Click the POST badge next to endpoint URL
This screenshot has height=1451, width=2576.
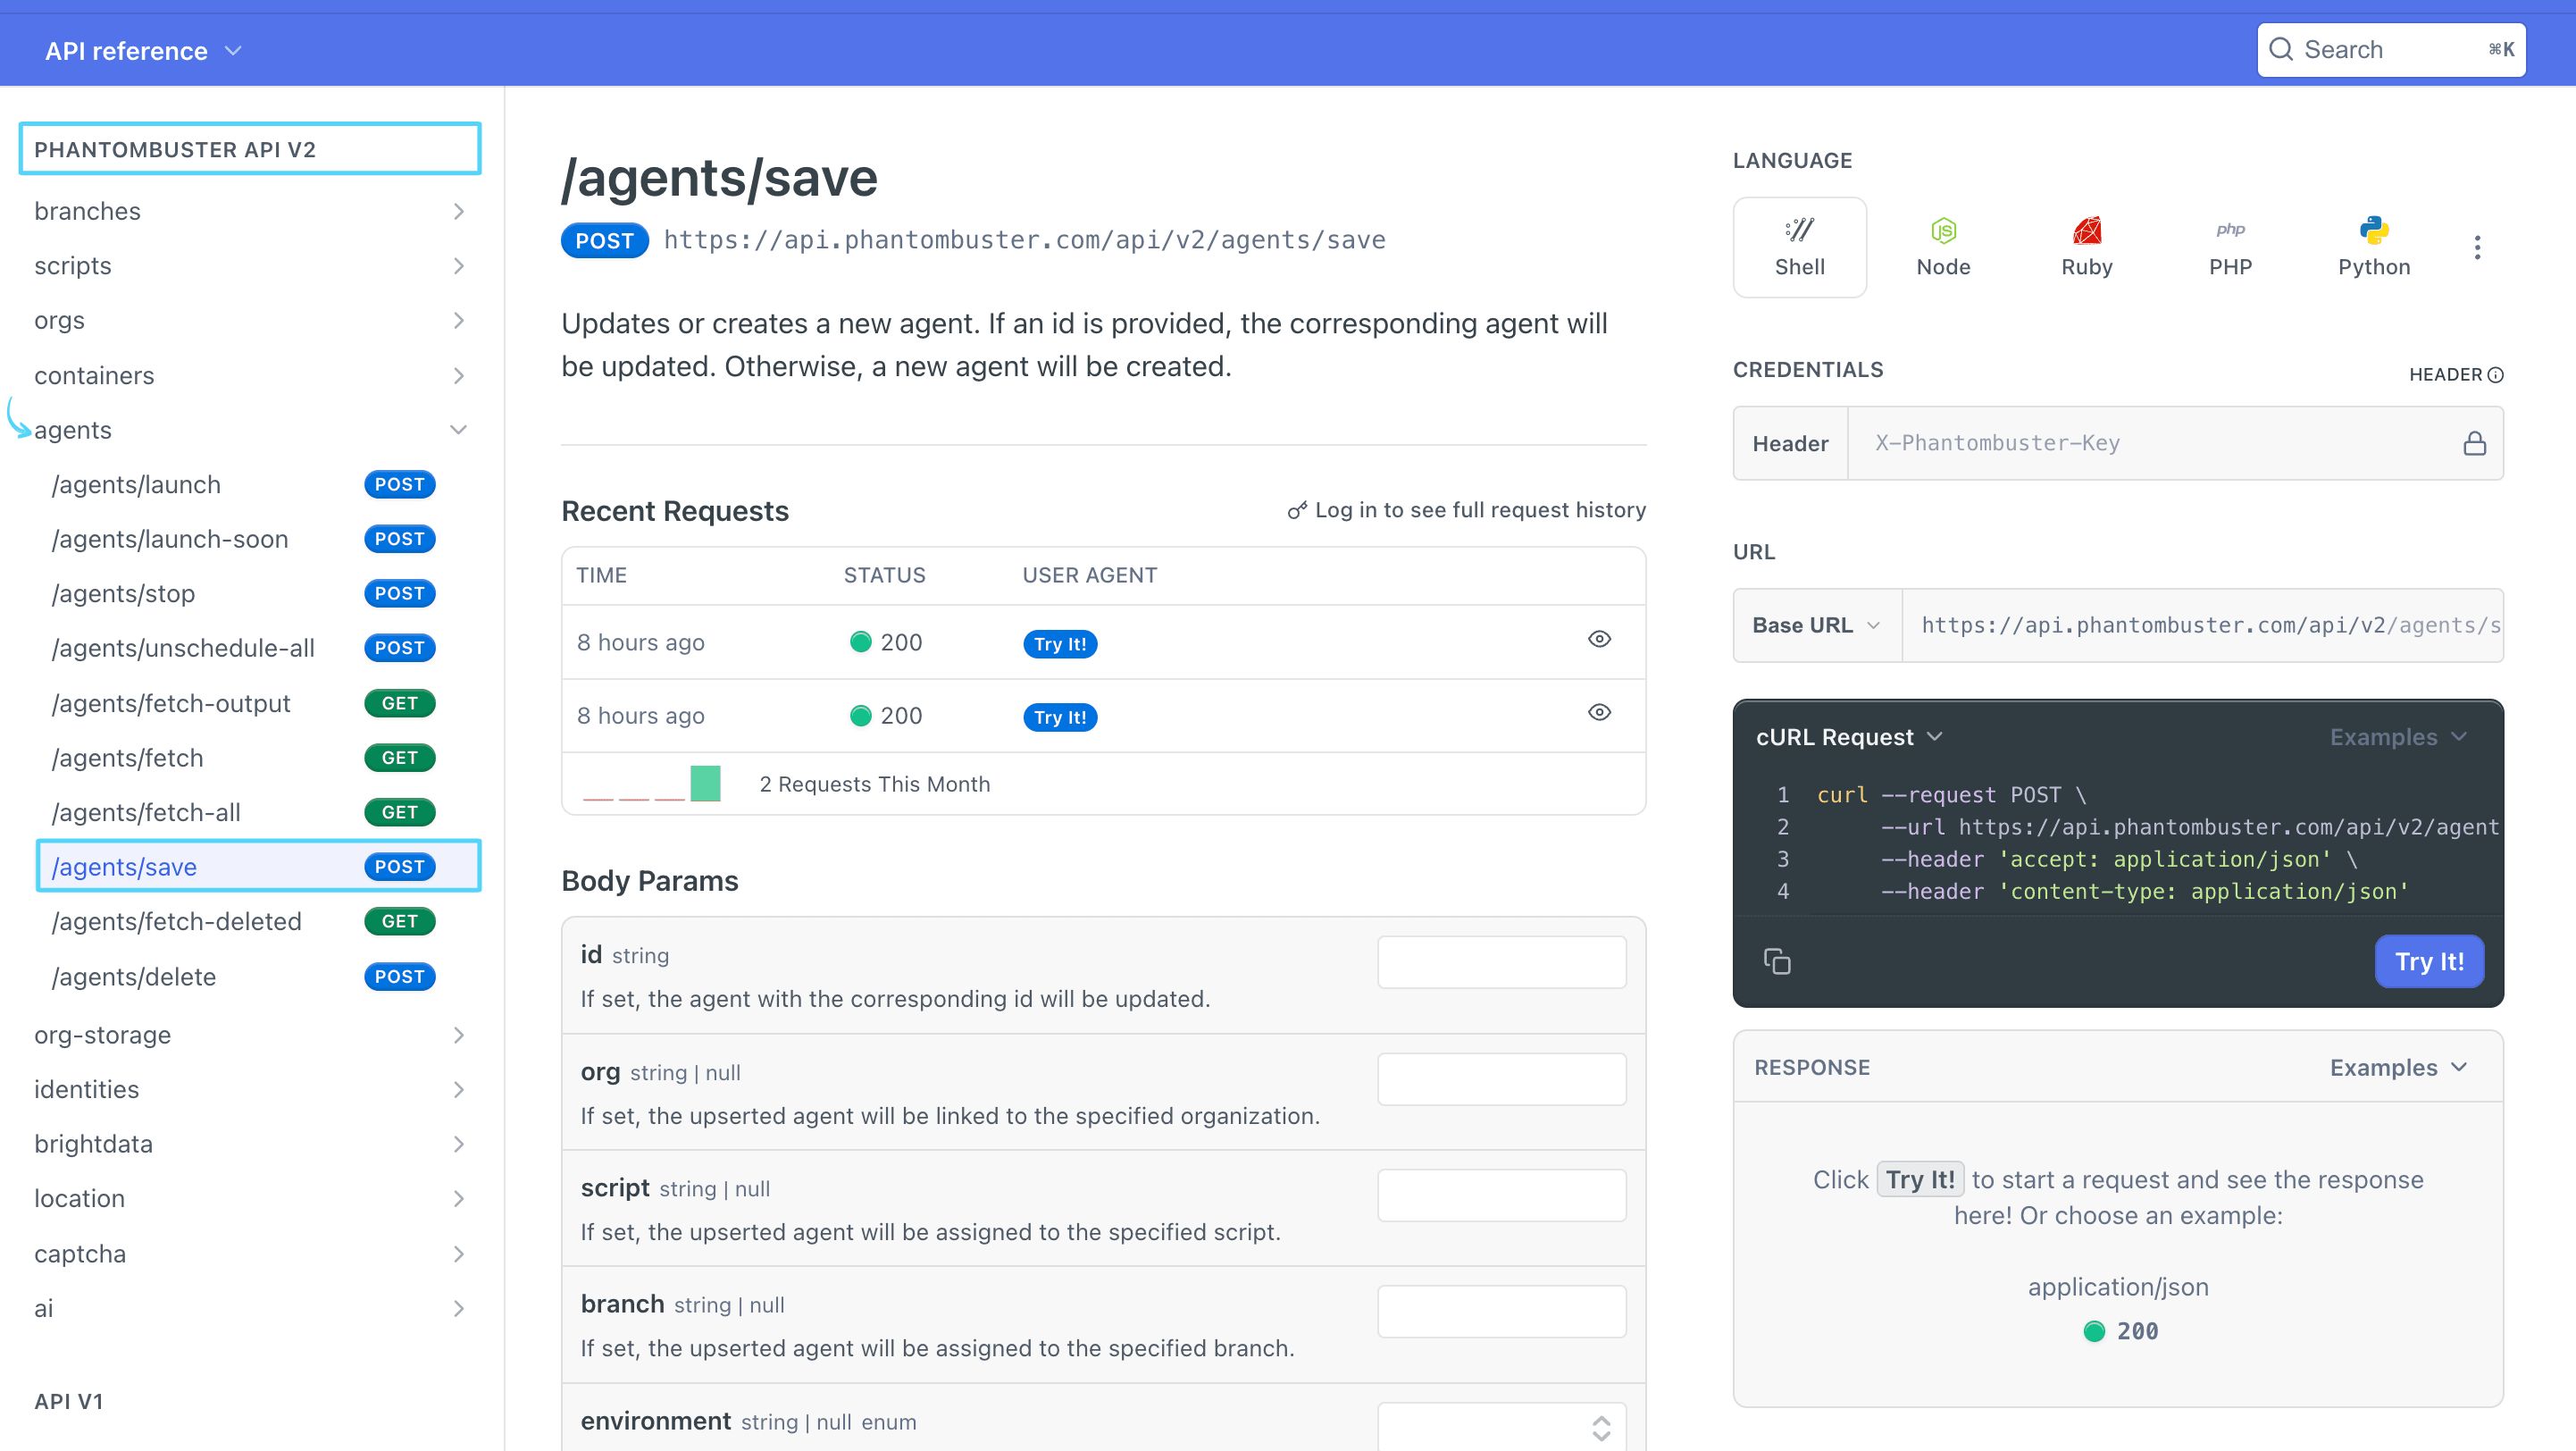(604, 241)
